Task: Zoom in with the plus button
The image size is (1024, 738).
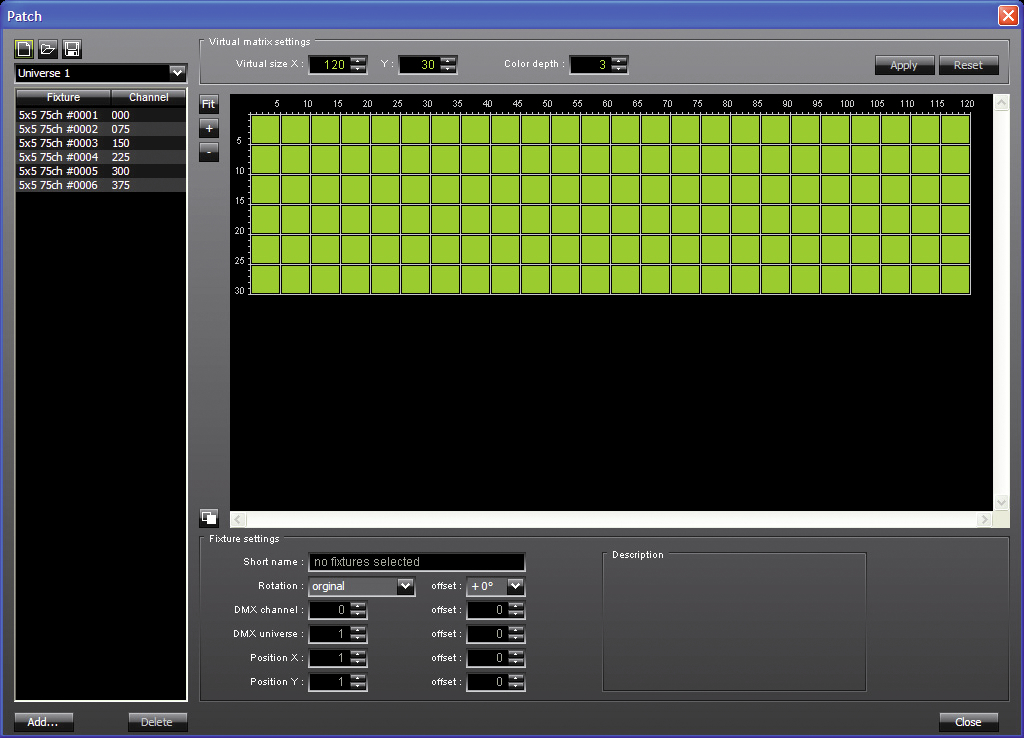Action: pos(208,128)
